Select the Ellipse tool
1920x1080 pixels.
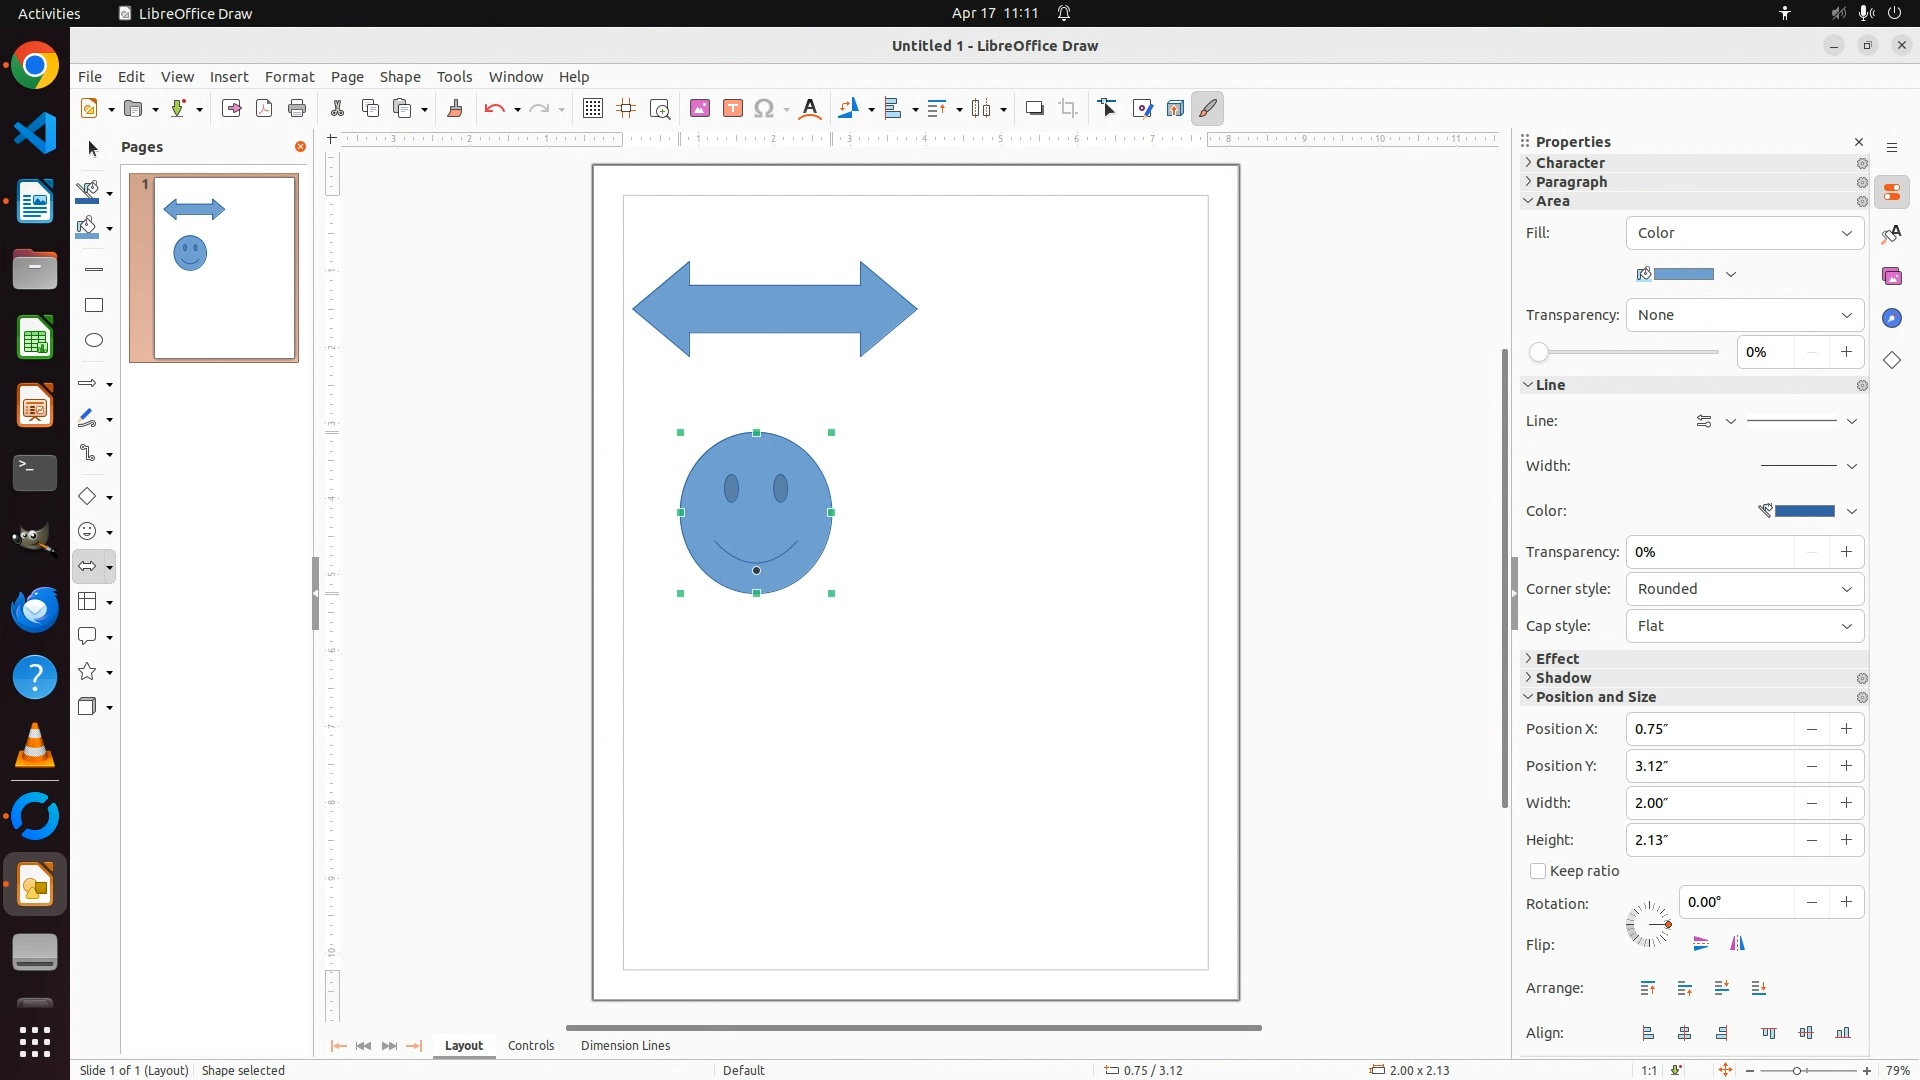click(x=94, y=341)
